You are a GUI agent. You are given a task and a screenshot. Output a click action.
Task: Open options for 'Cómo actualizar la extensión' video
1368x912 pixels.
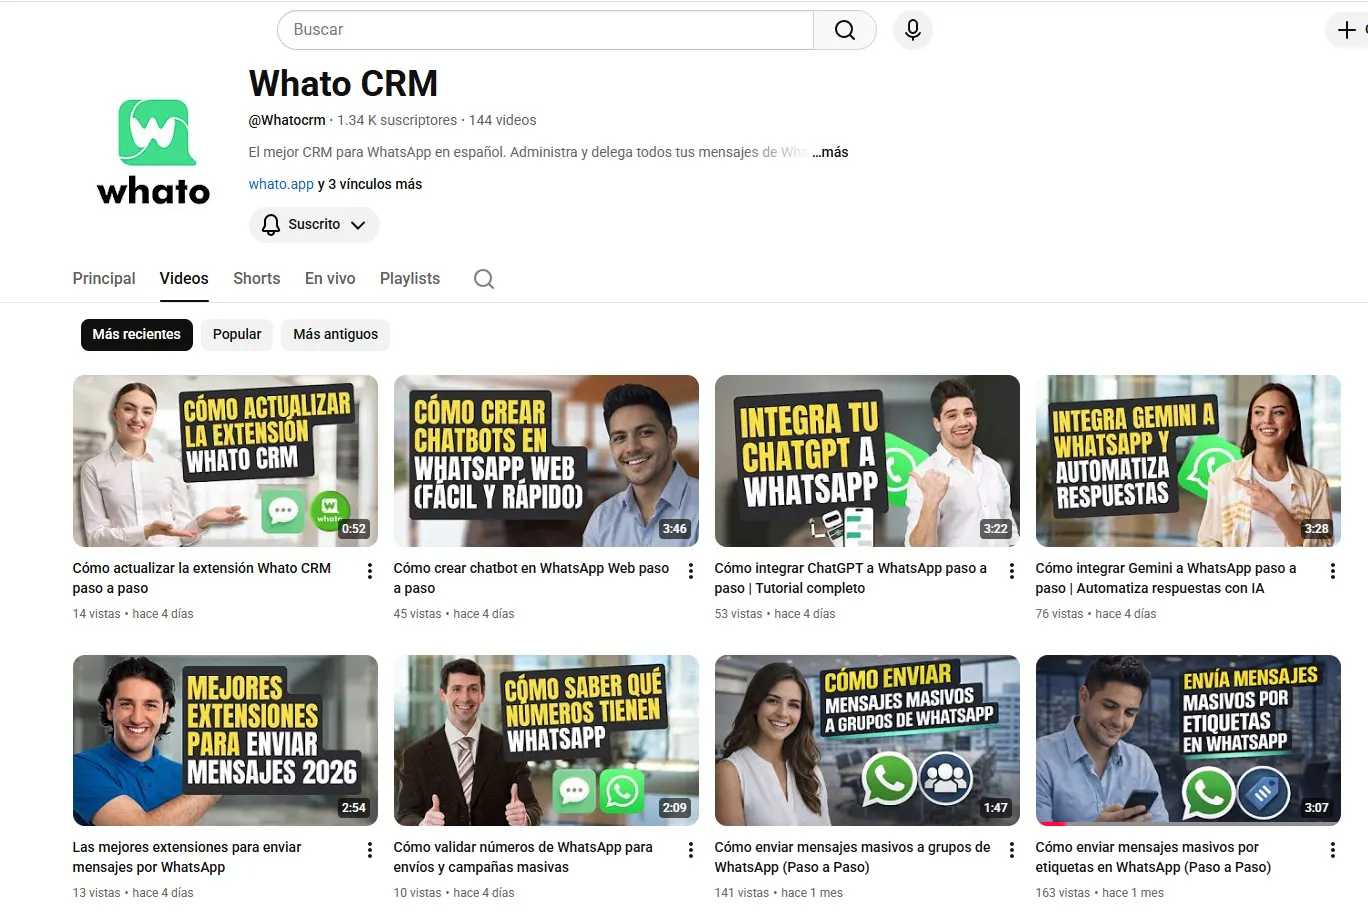click(370, 571)
